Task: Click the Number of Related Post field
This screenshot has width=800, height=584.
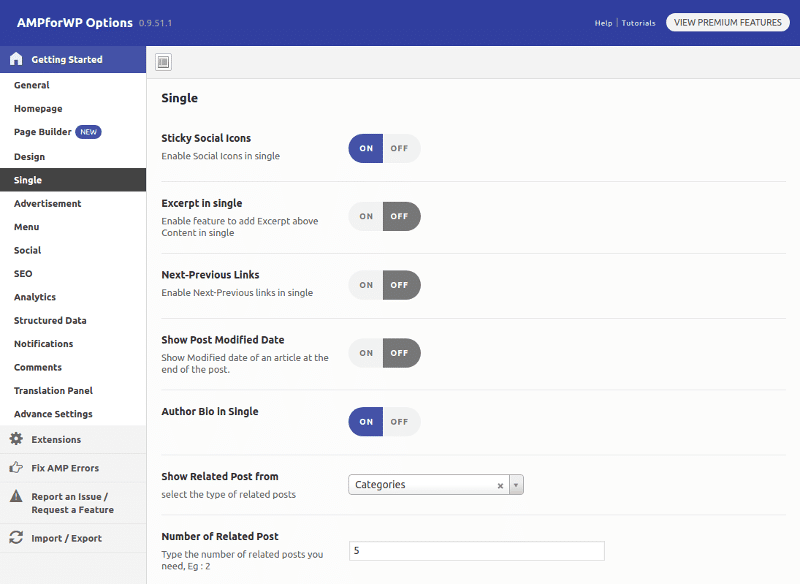Action: (477, 551)
